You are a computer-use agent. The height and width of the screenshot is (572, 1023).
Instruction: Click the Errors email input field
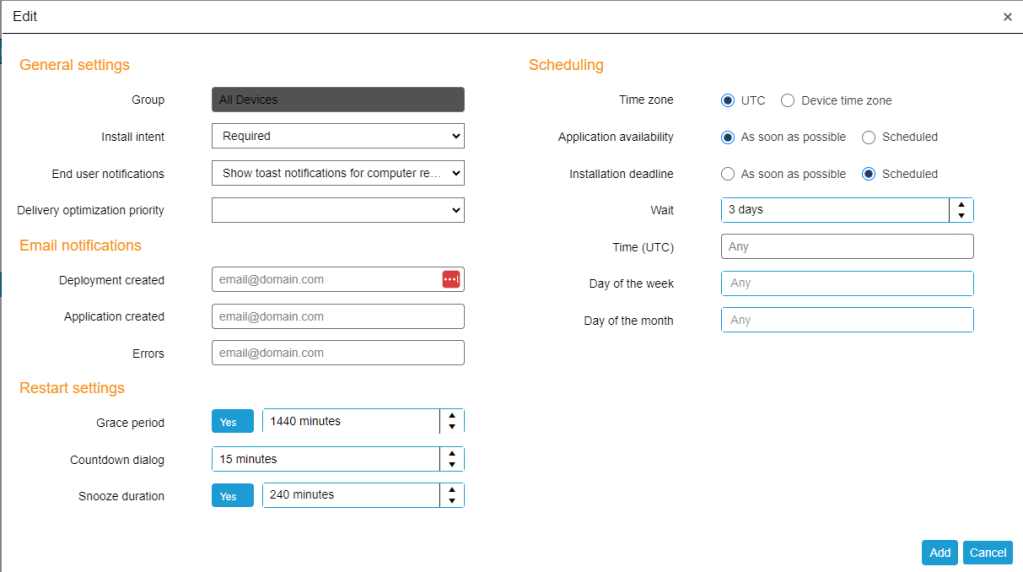coord(337,353)
